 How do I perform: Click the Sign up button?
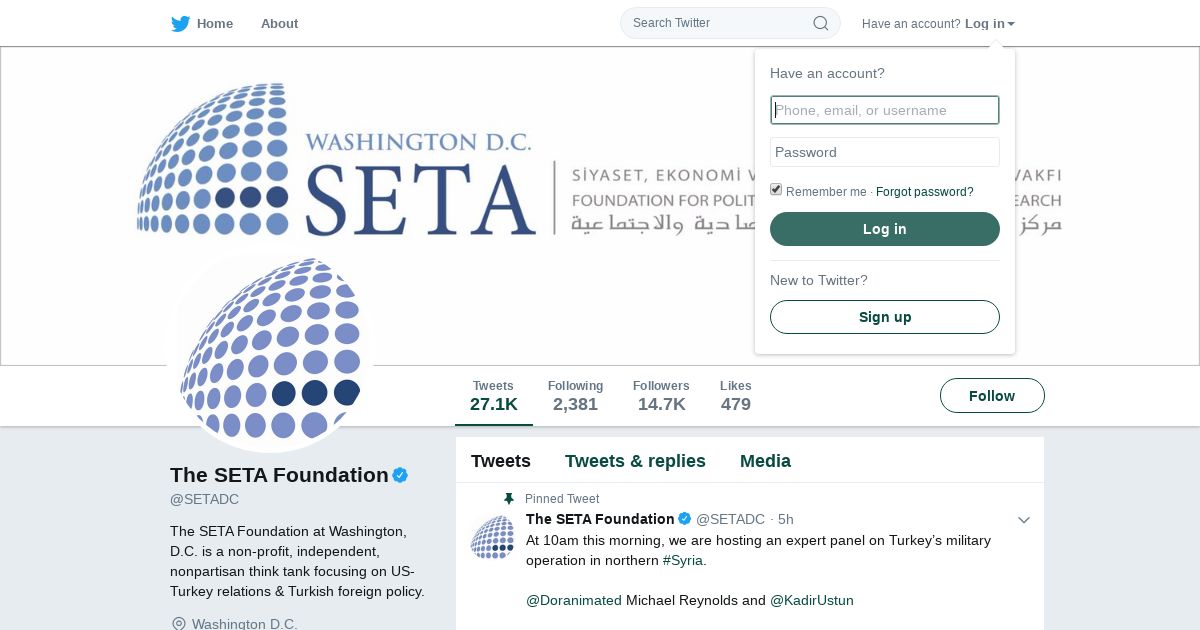[885, 317]
